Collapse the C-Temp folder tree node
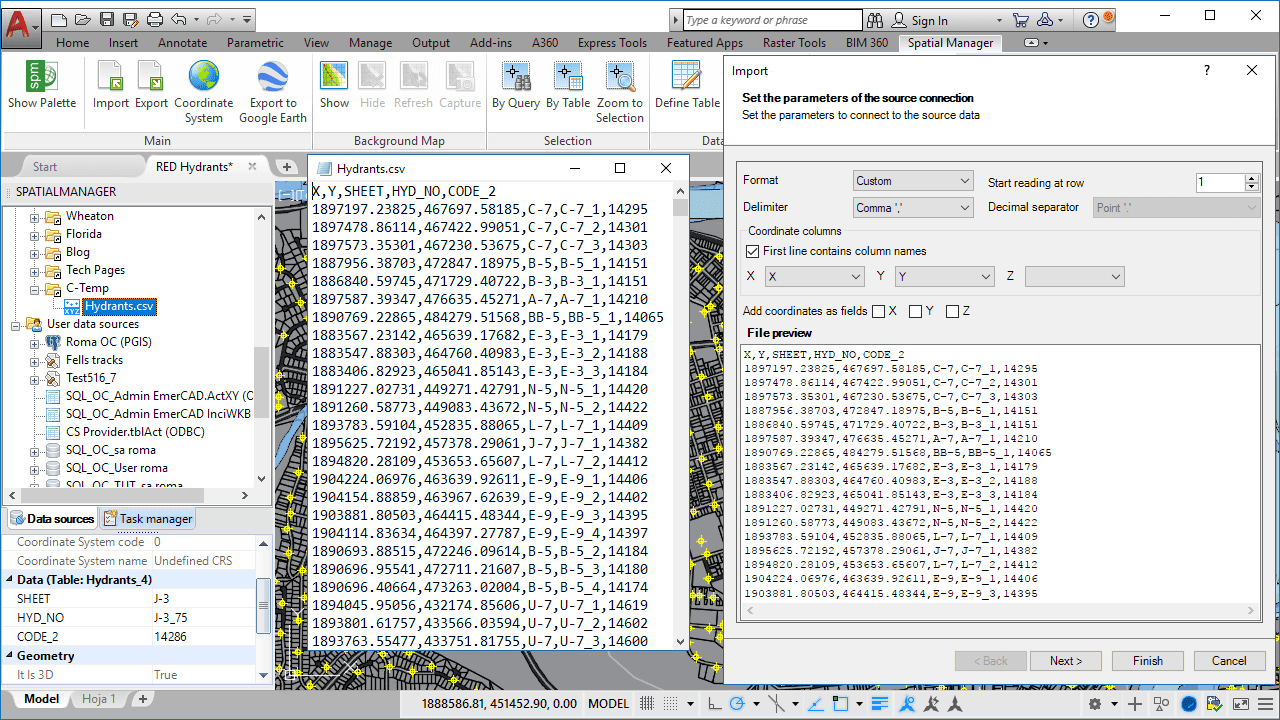1280x720 pixels. coord(34,288)
